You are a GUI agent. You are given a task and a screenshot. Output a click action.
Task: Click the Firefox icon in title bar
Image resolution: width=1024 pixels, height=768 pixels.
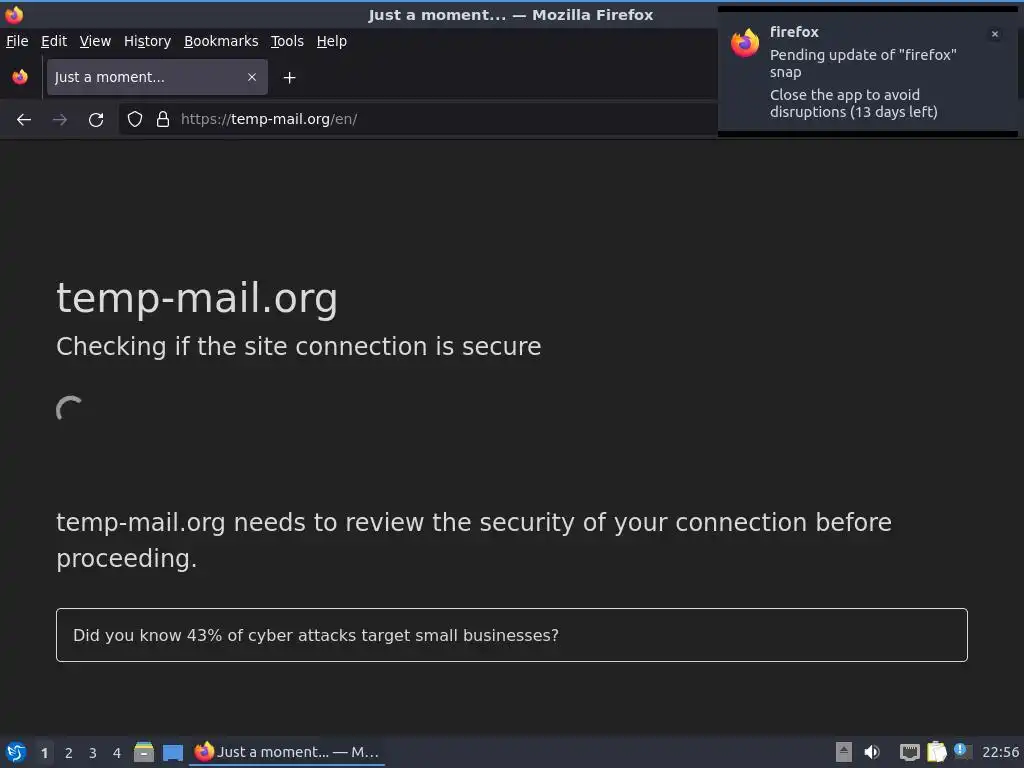click(x=14, y=14)
